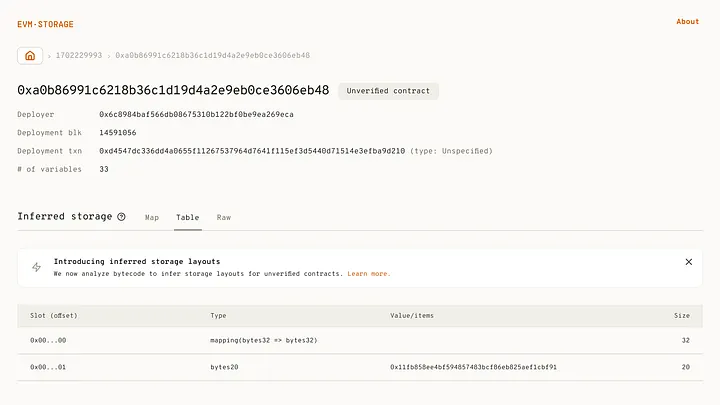Select the Table tab
The height and width of the screenshot is (405, 720).
click(187, 217)
